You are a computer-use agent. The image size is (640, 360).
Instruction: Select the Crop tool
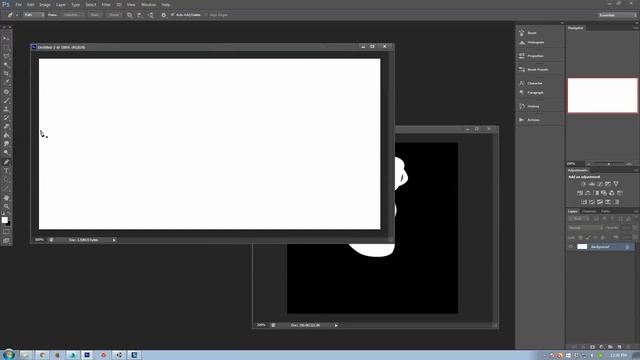[6, 73]
